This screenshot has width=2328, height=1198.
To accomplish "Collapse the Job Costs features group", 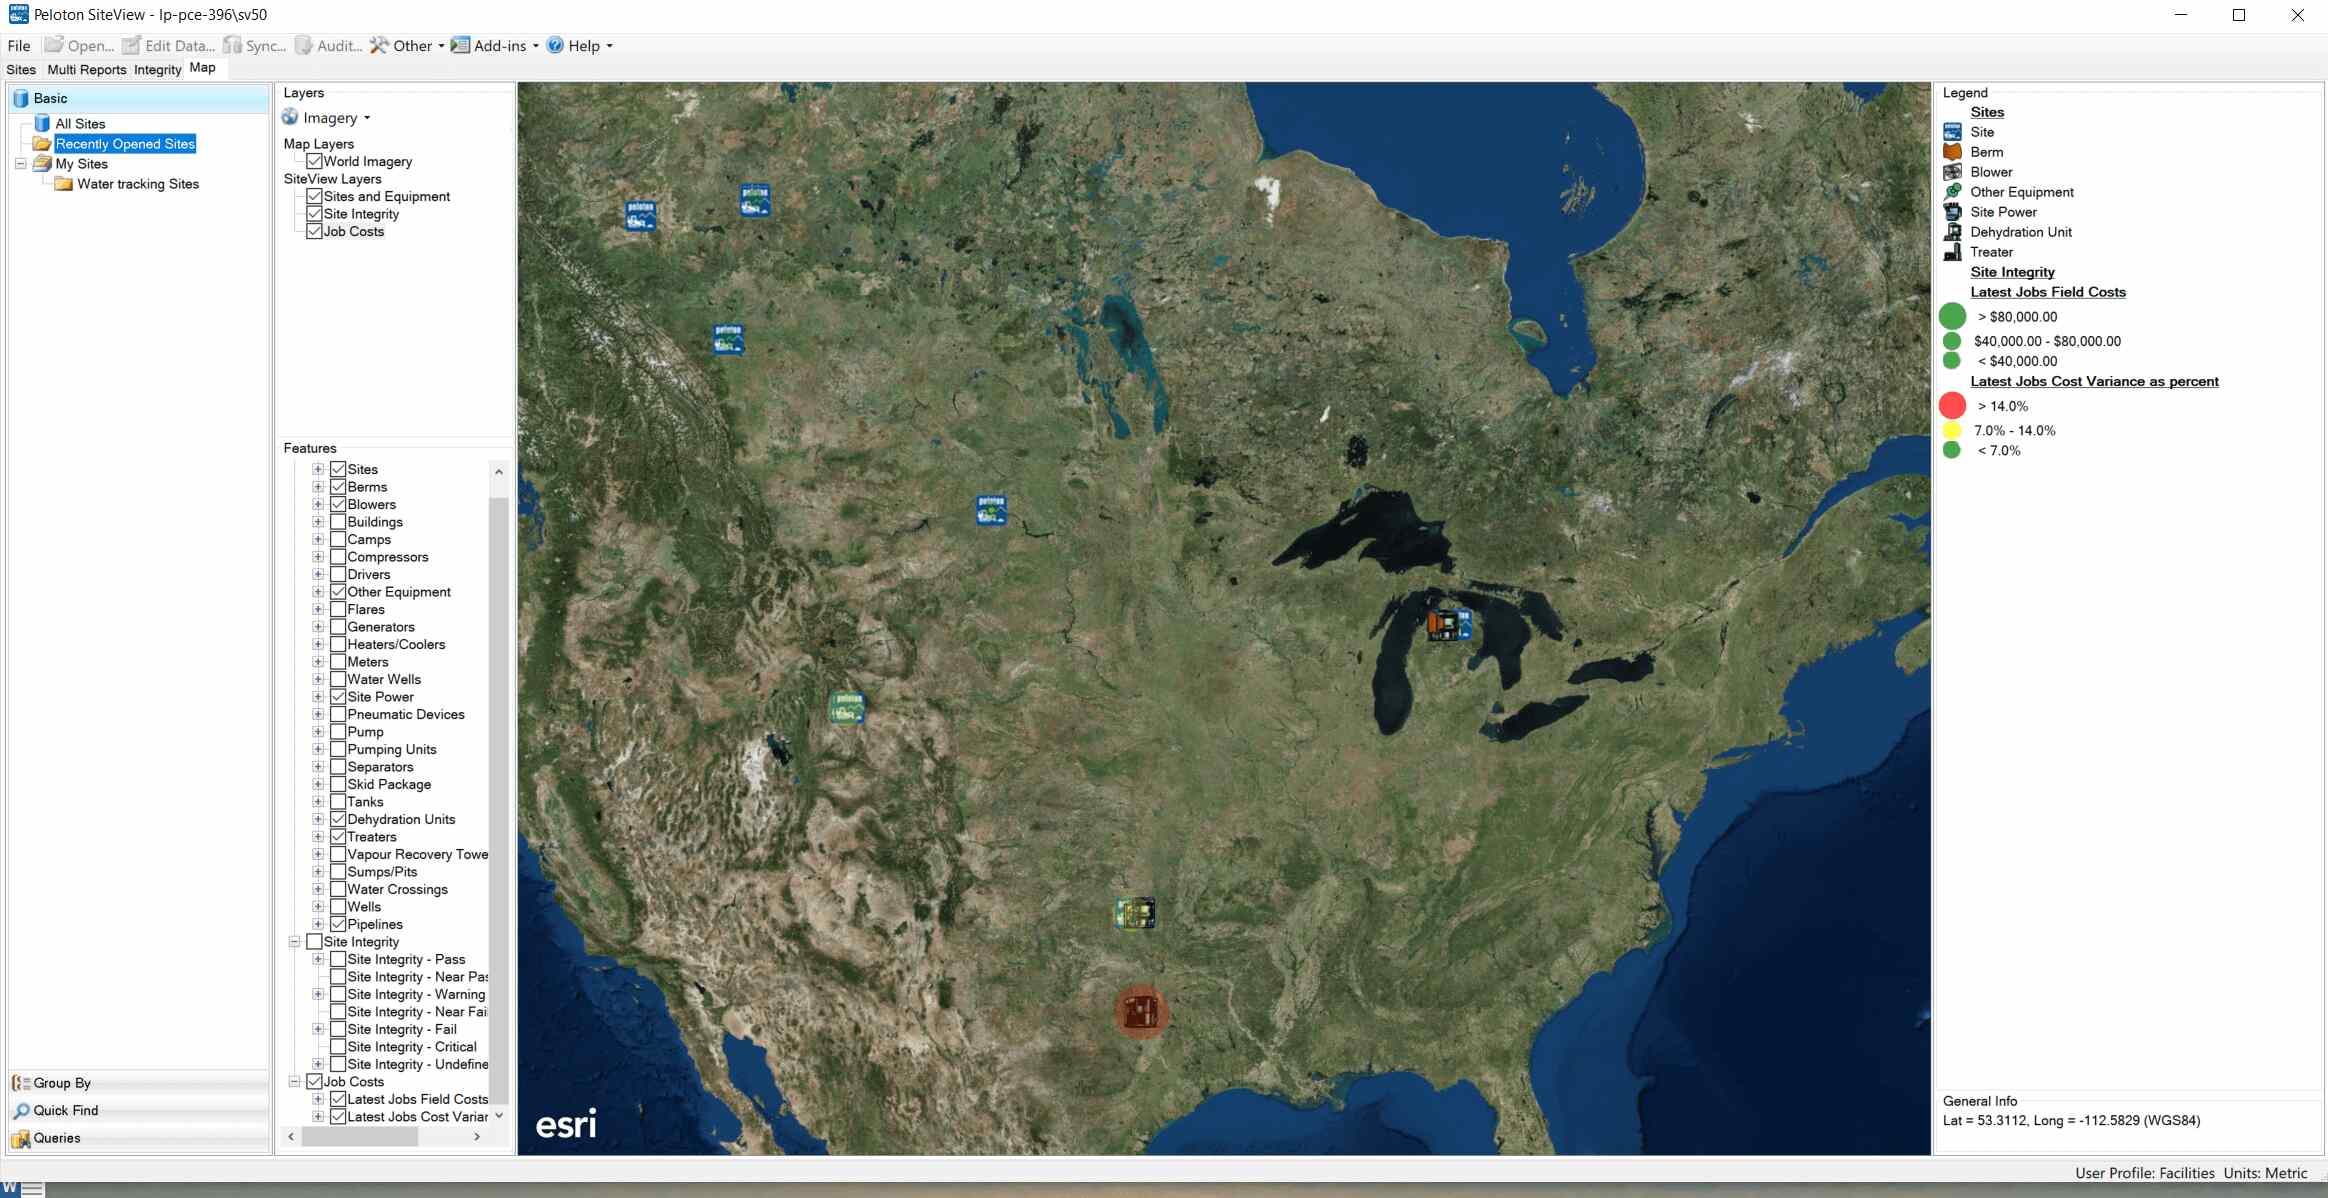I will (294, 1082).
